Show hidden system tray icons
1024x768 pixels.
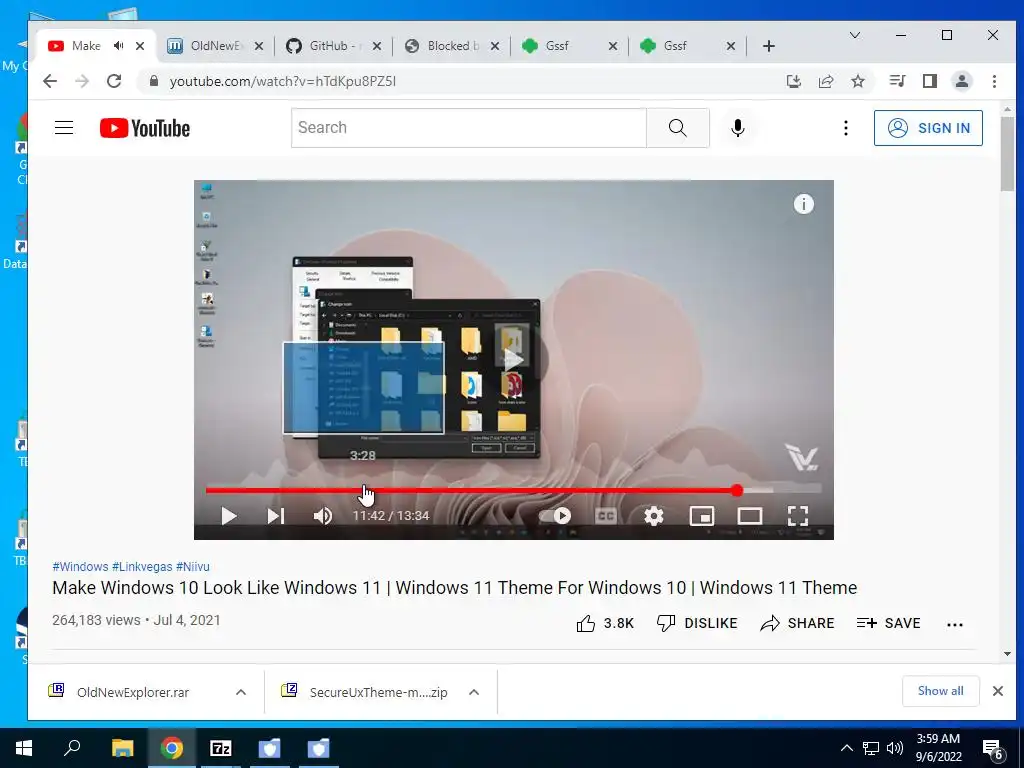click(x=846, y=748)
